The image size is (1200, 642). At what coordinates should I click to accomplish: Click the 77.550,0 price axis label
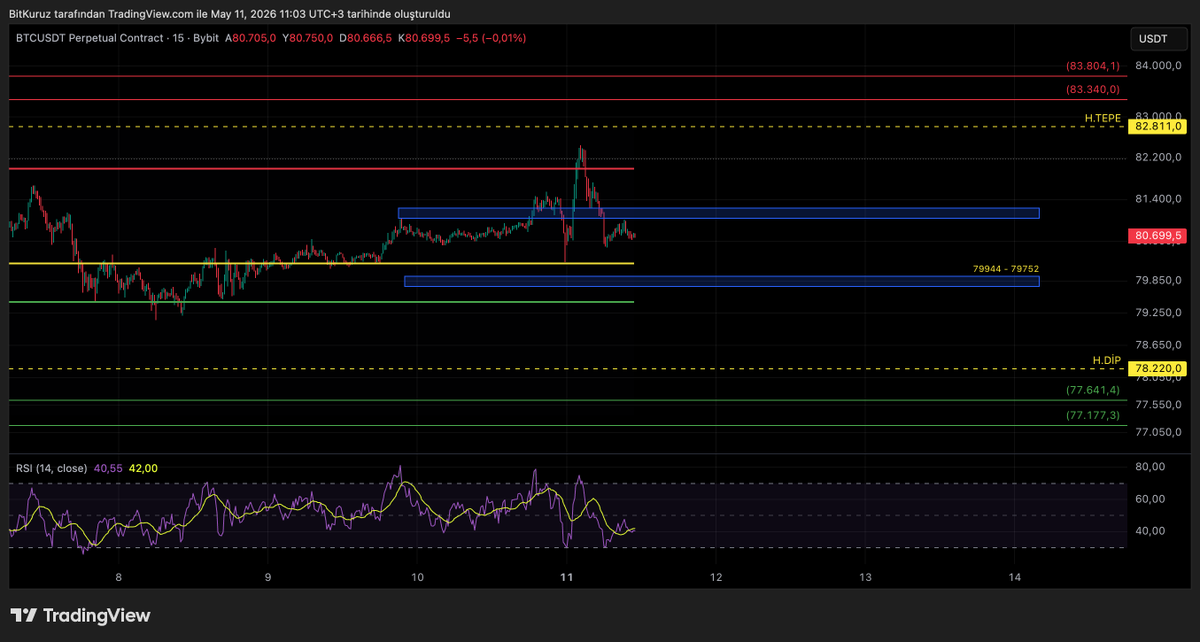pyautogui.click(x=1158, y=404)
